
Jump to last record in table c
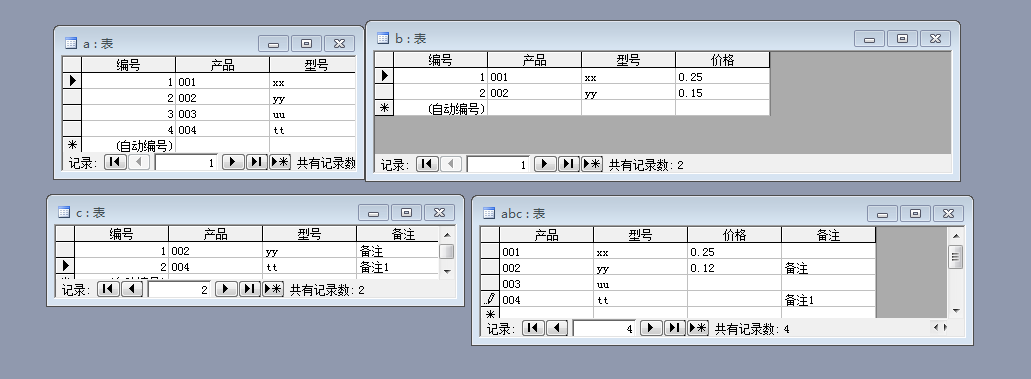pyautogui.click(x=249, y=289)
